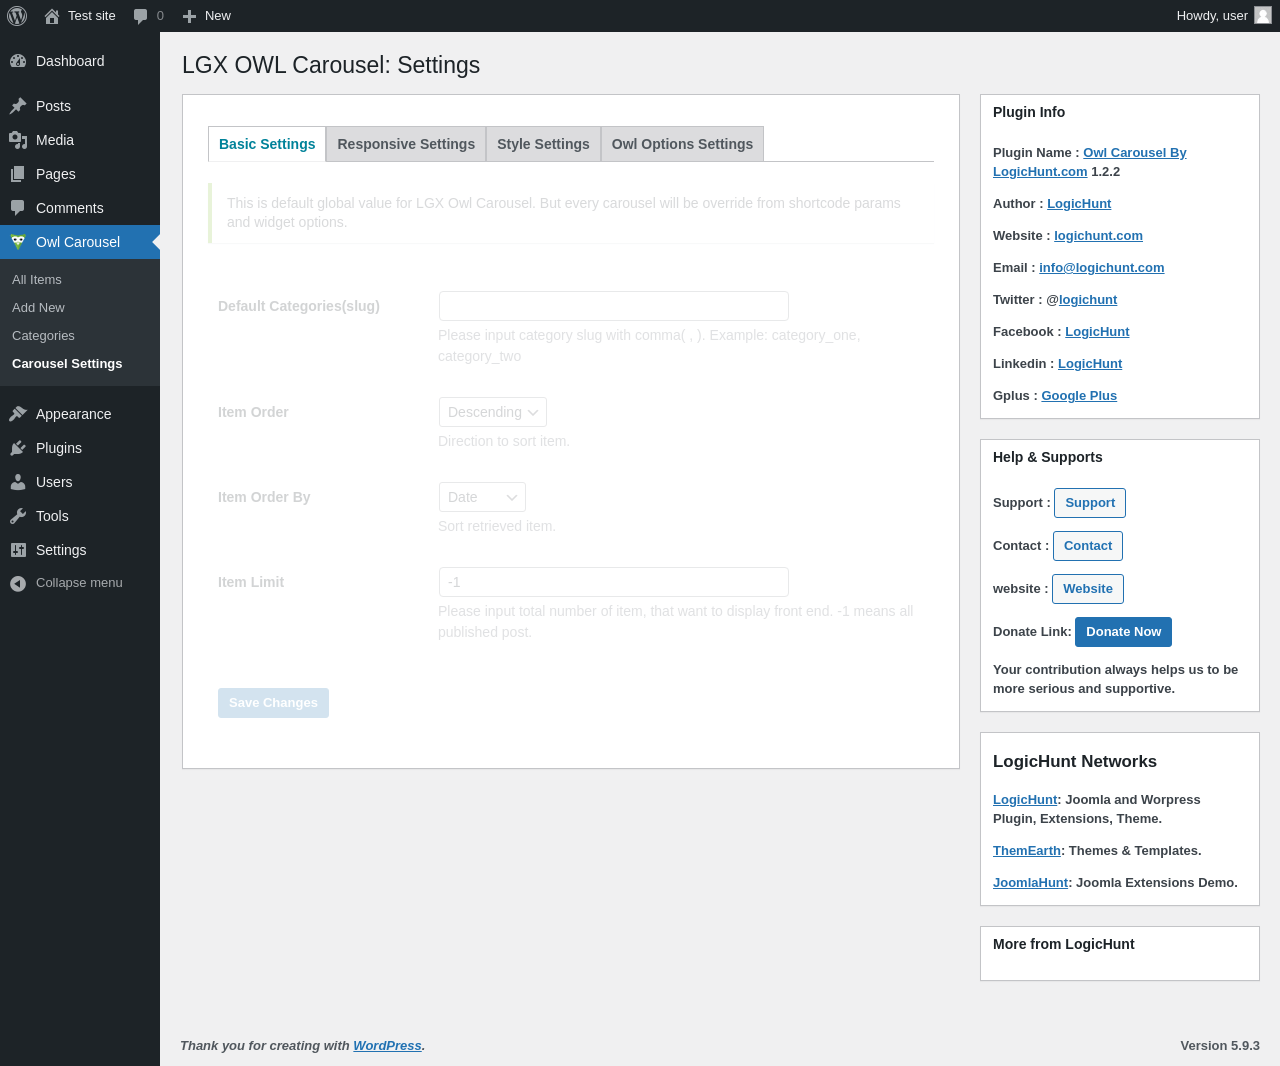Switch to the Owl Options Settings tab
This screenshot has width=1280, height=1066.
[682, 144]
